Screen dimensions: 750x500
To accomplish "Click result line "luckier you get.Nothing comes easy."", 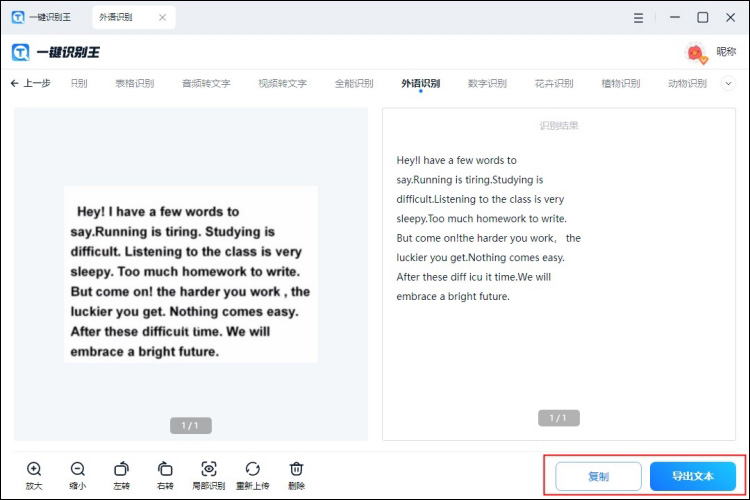I will coord(480,257).
